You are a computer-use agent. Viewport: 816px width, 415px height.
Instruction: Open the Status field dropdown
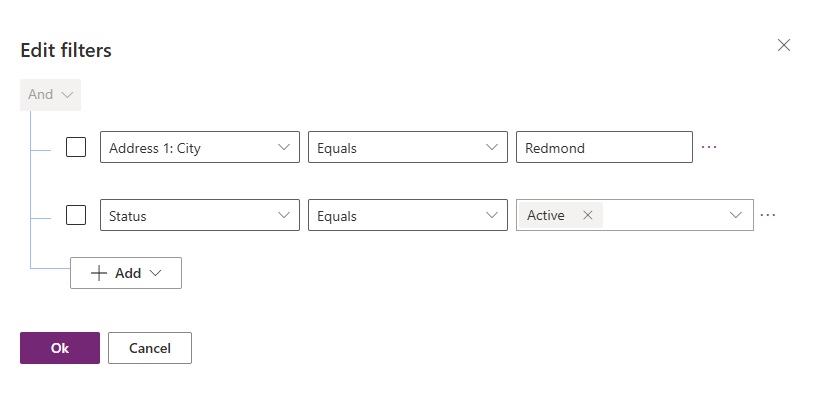coord(200,215)
